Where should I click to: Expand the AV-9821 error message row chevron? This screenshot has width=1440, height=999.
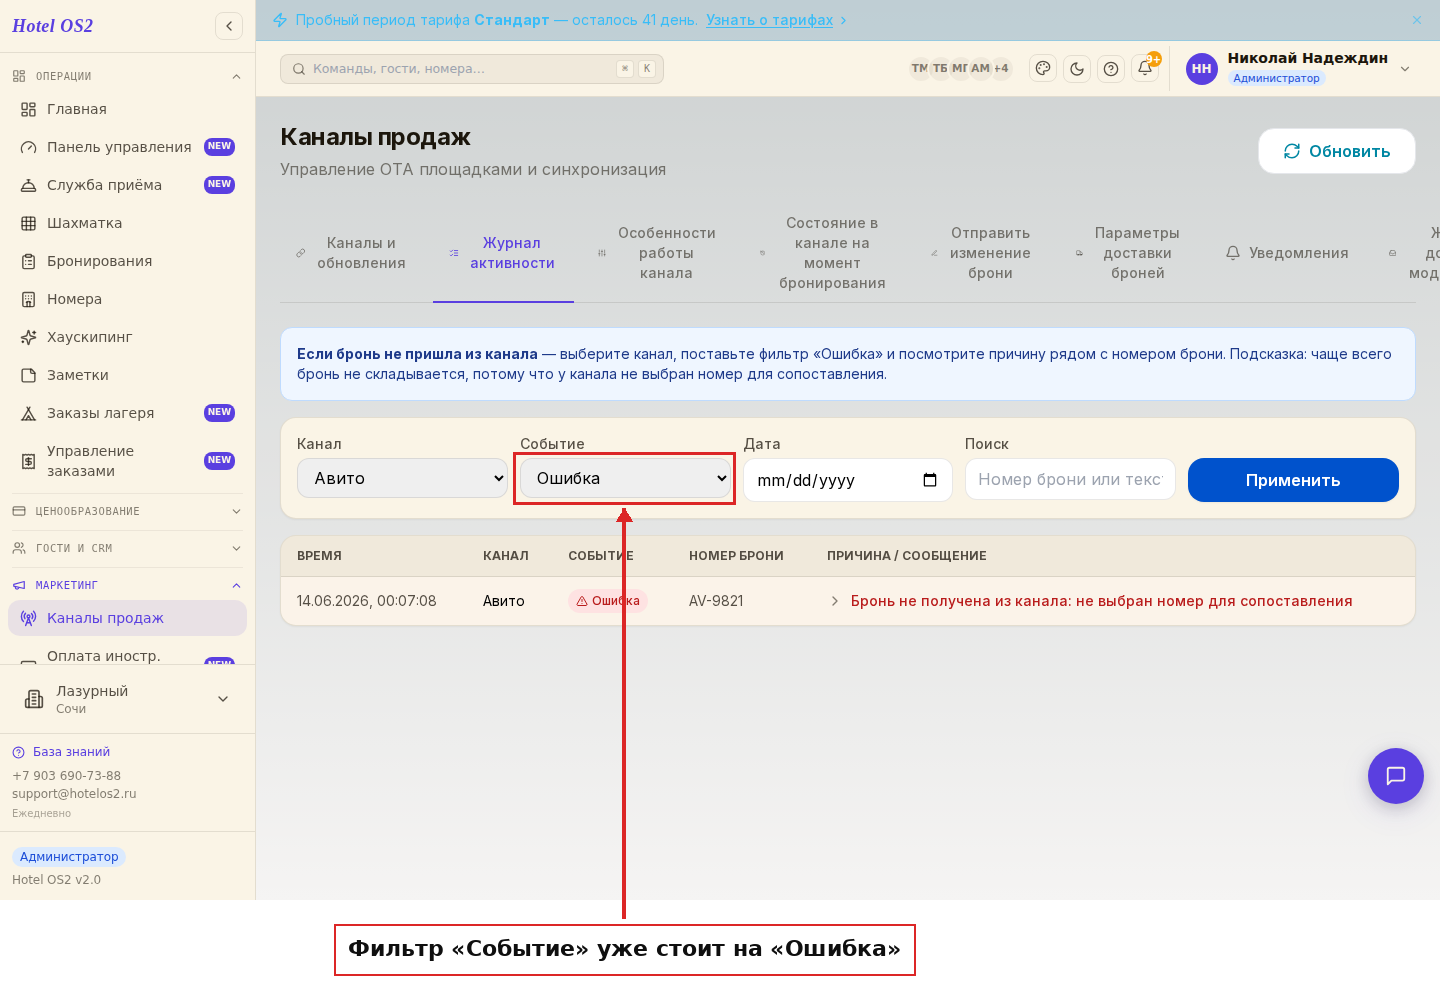pos(835,601)
